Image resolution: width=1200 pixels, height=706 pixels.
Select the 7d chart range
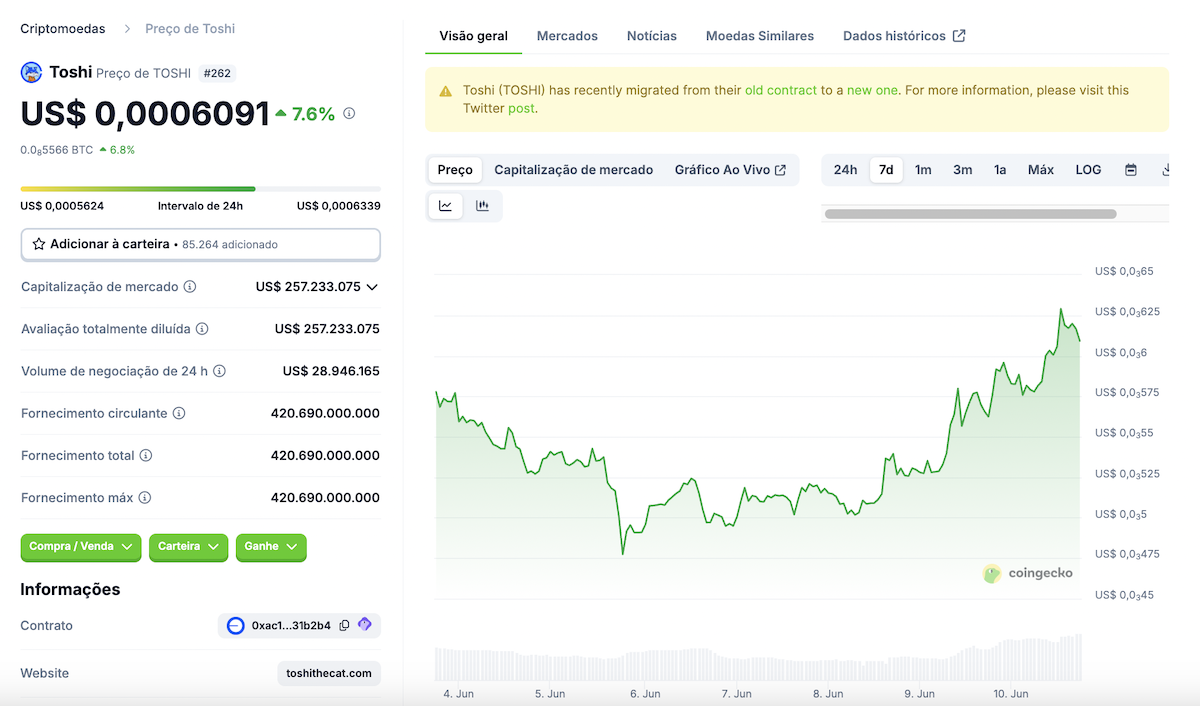tap(886, 170)
